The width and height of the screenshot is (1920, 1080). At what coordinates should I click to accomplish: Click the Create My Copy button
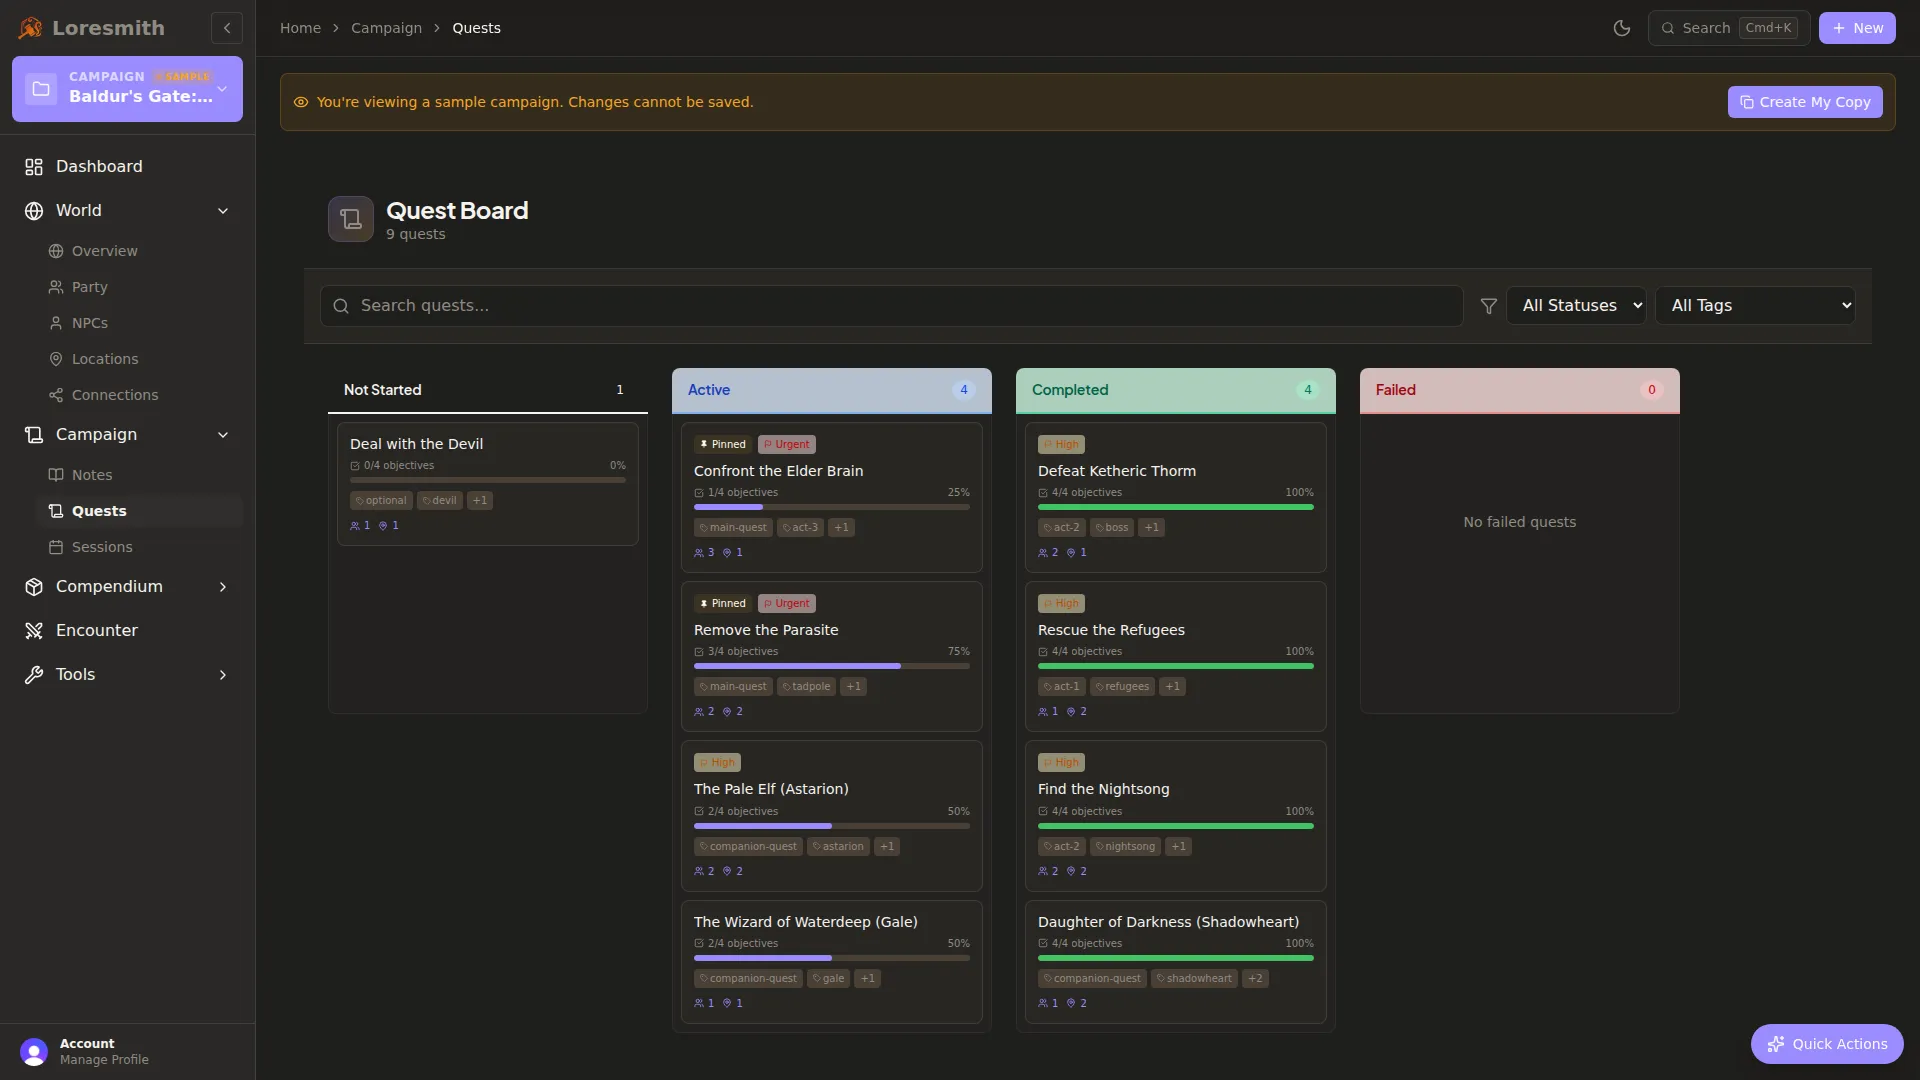coord(1805,101)
